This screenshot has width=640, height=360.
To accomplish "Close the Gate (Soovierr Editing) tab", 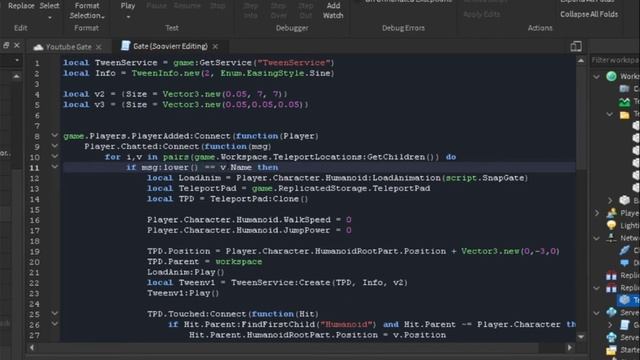I will pos(215,47).
